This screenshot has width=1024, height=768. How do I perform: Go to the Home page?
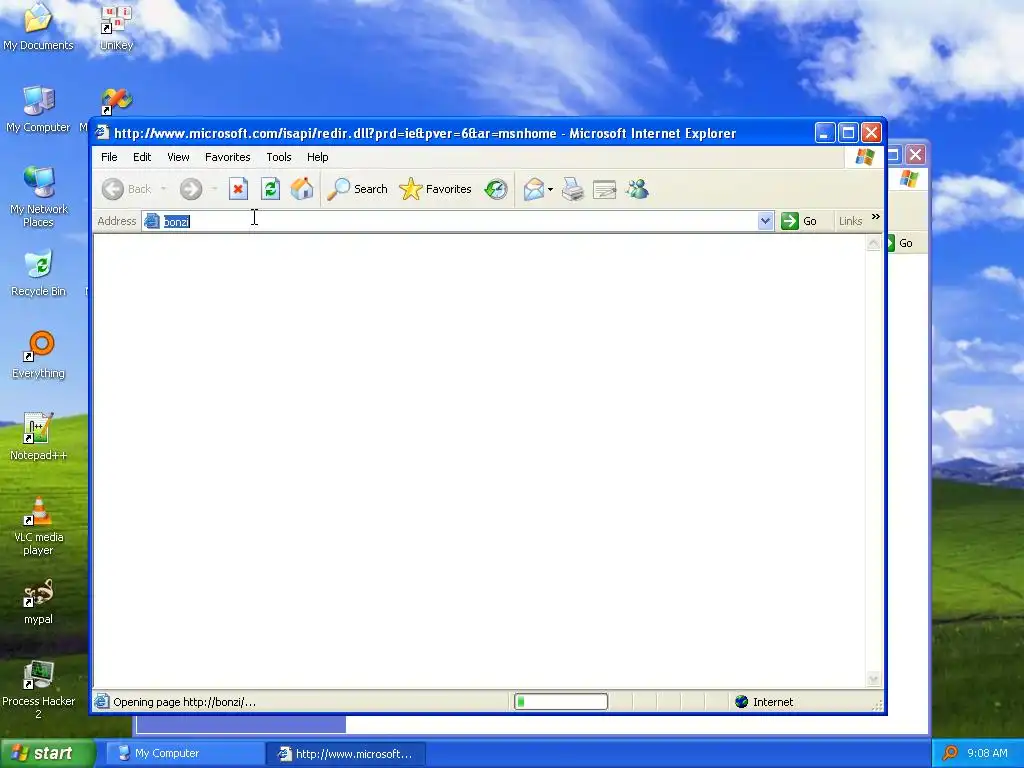[302, 189]
